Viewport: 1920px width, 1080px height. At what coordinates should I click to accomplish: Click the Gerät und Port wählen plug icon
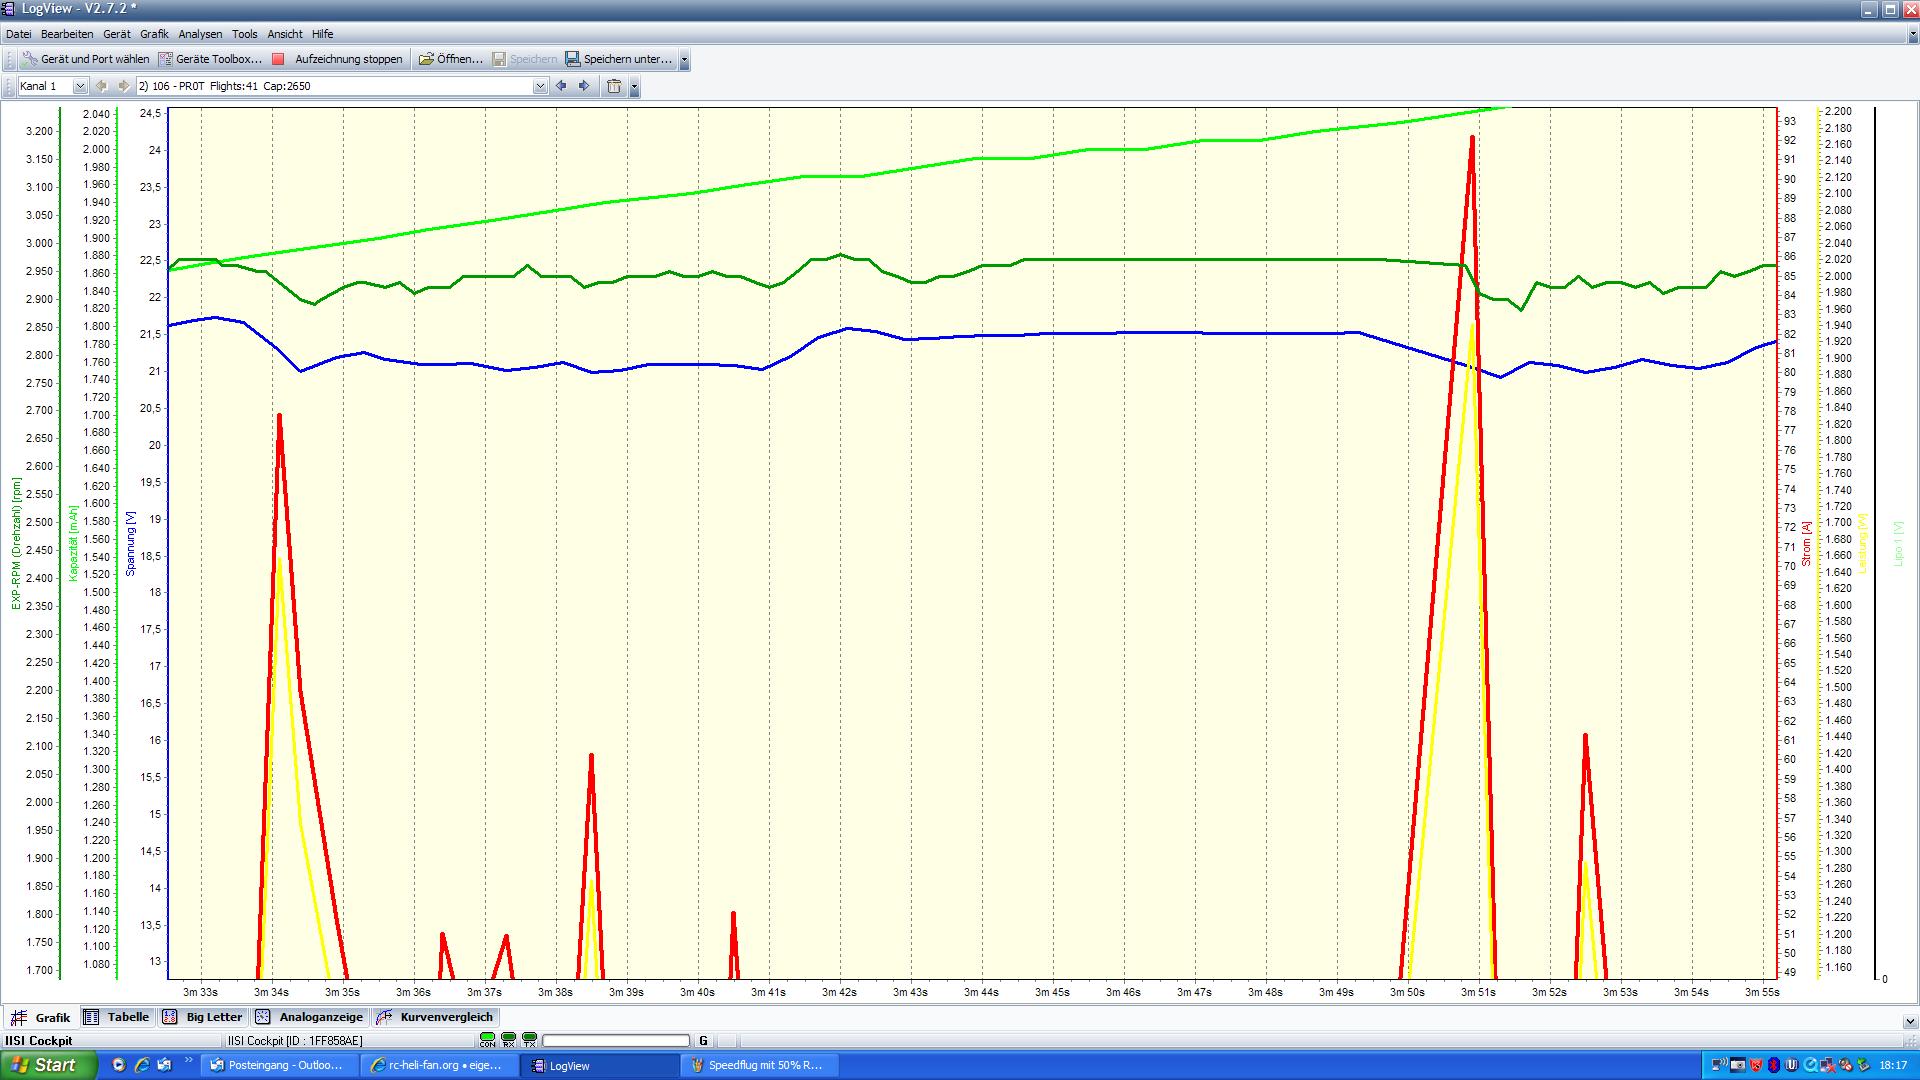pos(30,59)
